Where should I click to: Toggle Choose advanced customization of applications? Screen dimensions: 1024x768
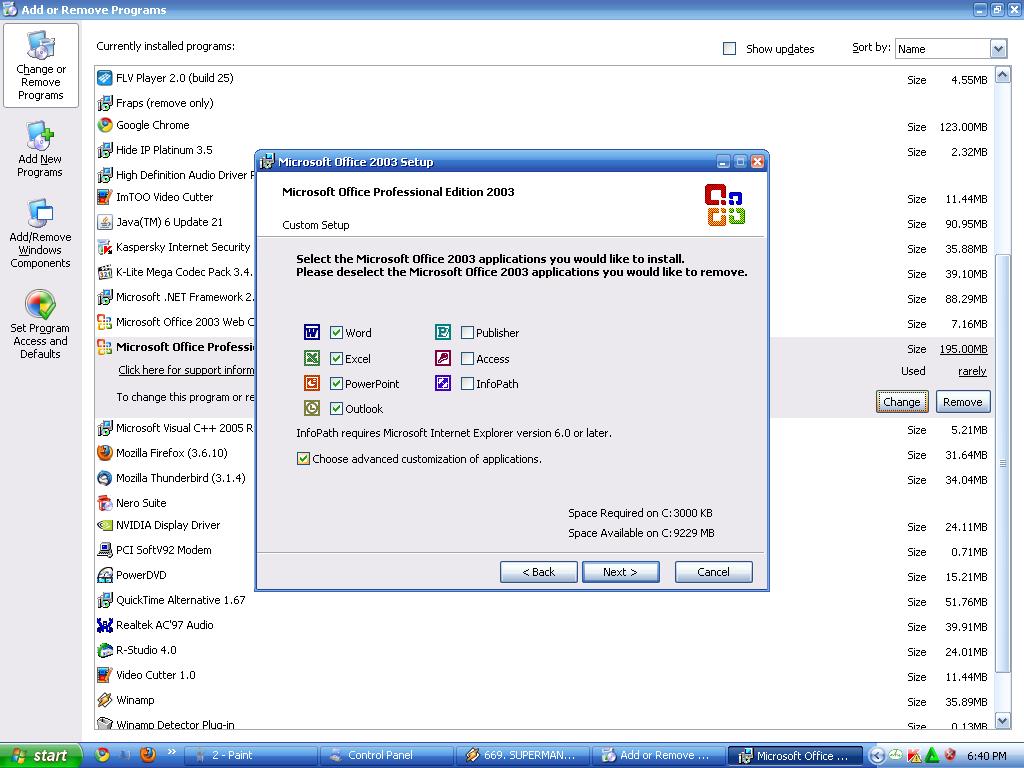(303, 458)
